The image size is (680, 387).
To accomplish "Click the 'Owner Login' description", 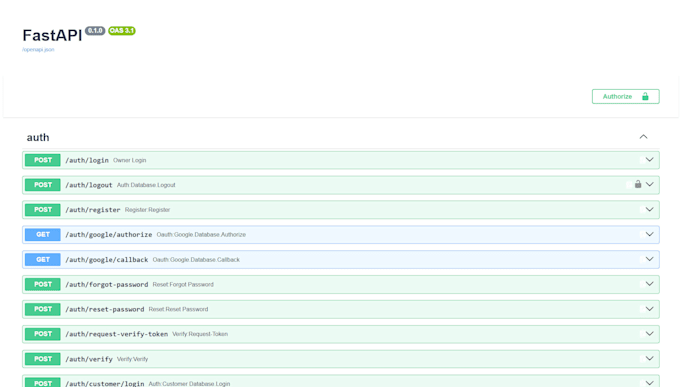I will pos(130,160).
